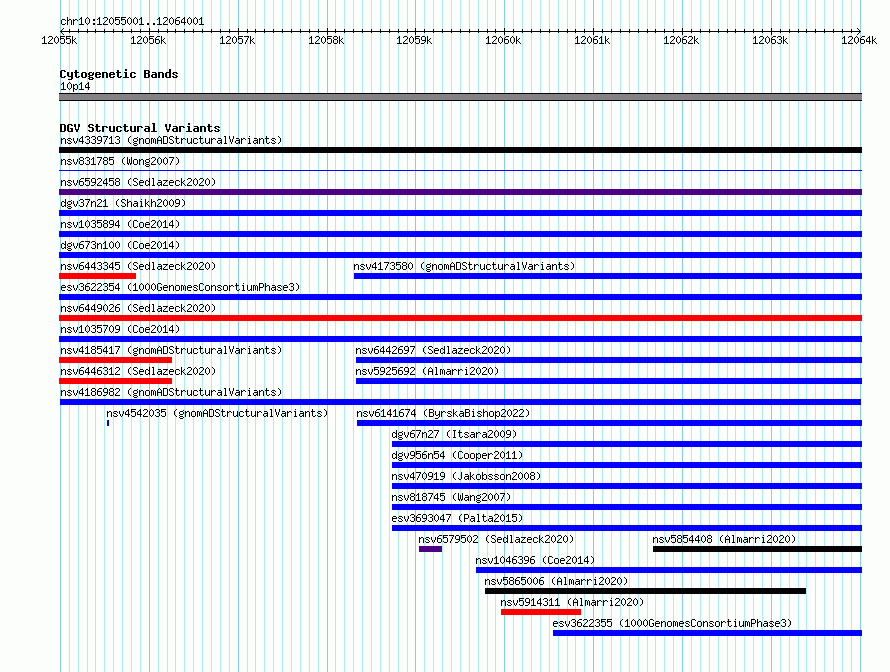Click the 12056k ruler tick label

pyautogui.click(x=148, y=40)
